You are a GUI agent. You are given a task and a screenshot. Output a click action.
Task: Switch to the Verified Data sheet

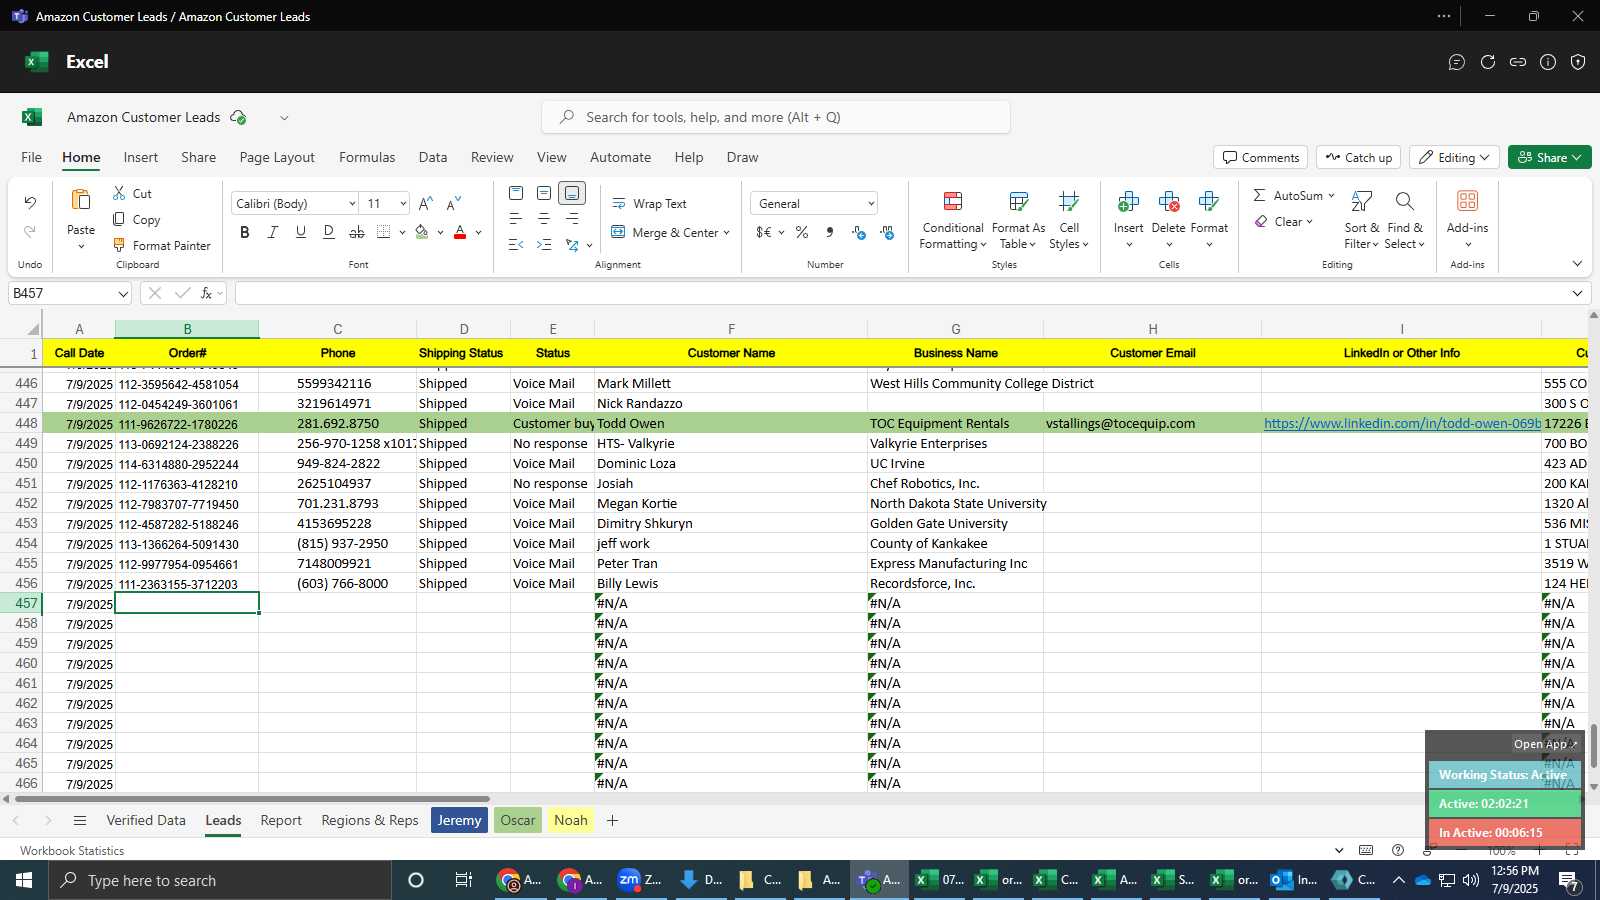click(x=146, y=820)
